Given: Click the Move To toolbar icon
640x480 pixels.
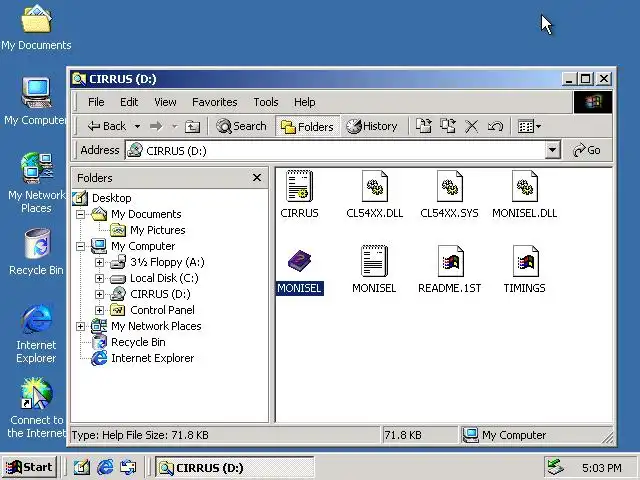Looking at the screenshot, I should pyautogui.click(x=424, y=126).
